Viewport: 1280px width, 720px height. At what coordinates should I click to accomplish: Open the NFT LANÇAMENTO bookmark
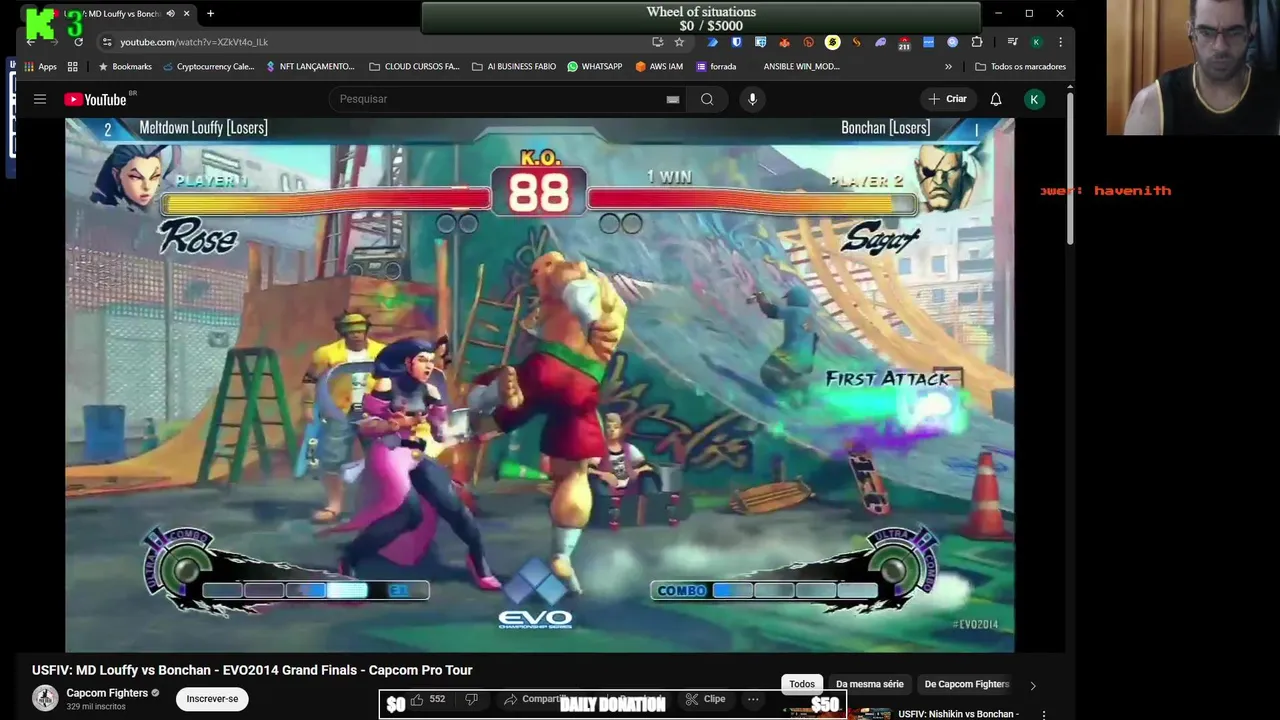coord(310,67)
